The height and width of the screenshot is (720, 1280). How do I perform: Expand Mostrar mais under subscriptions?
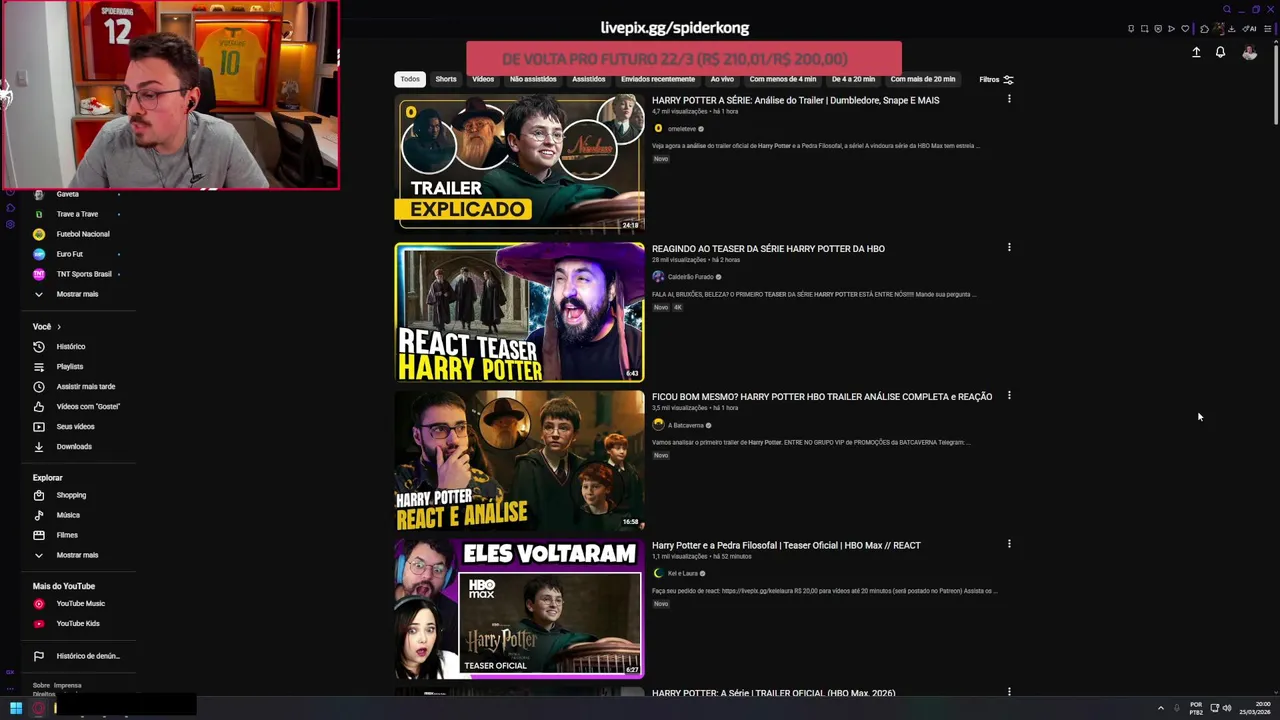76,294
